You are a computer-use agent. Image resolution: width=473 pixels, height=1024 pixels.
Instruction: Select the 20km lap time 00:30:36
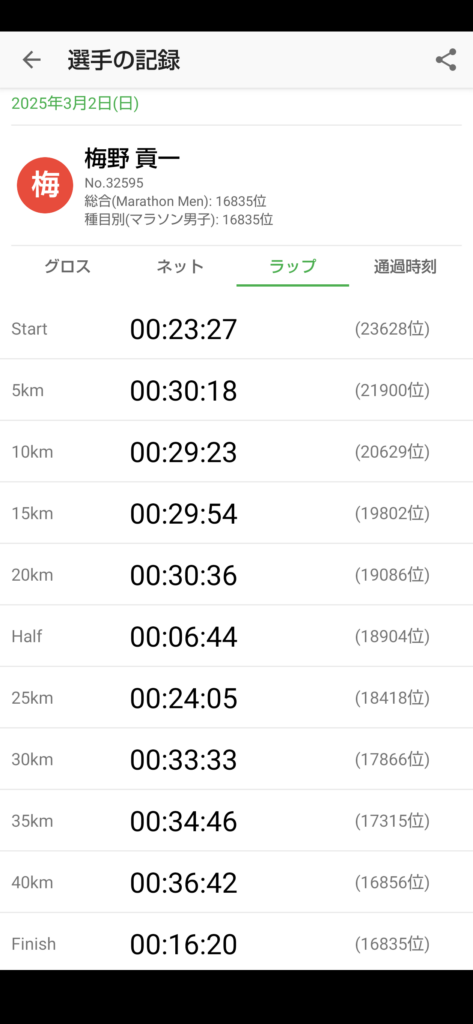point(184,575)
